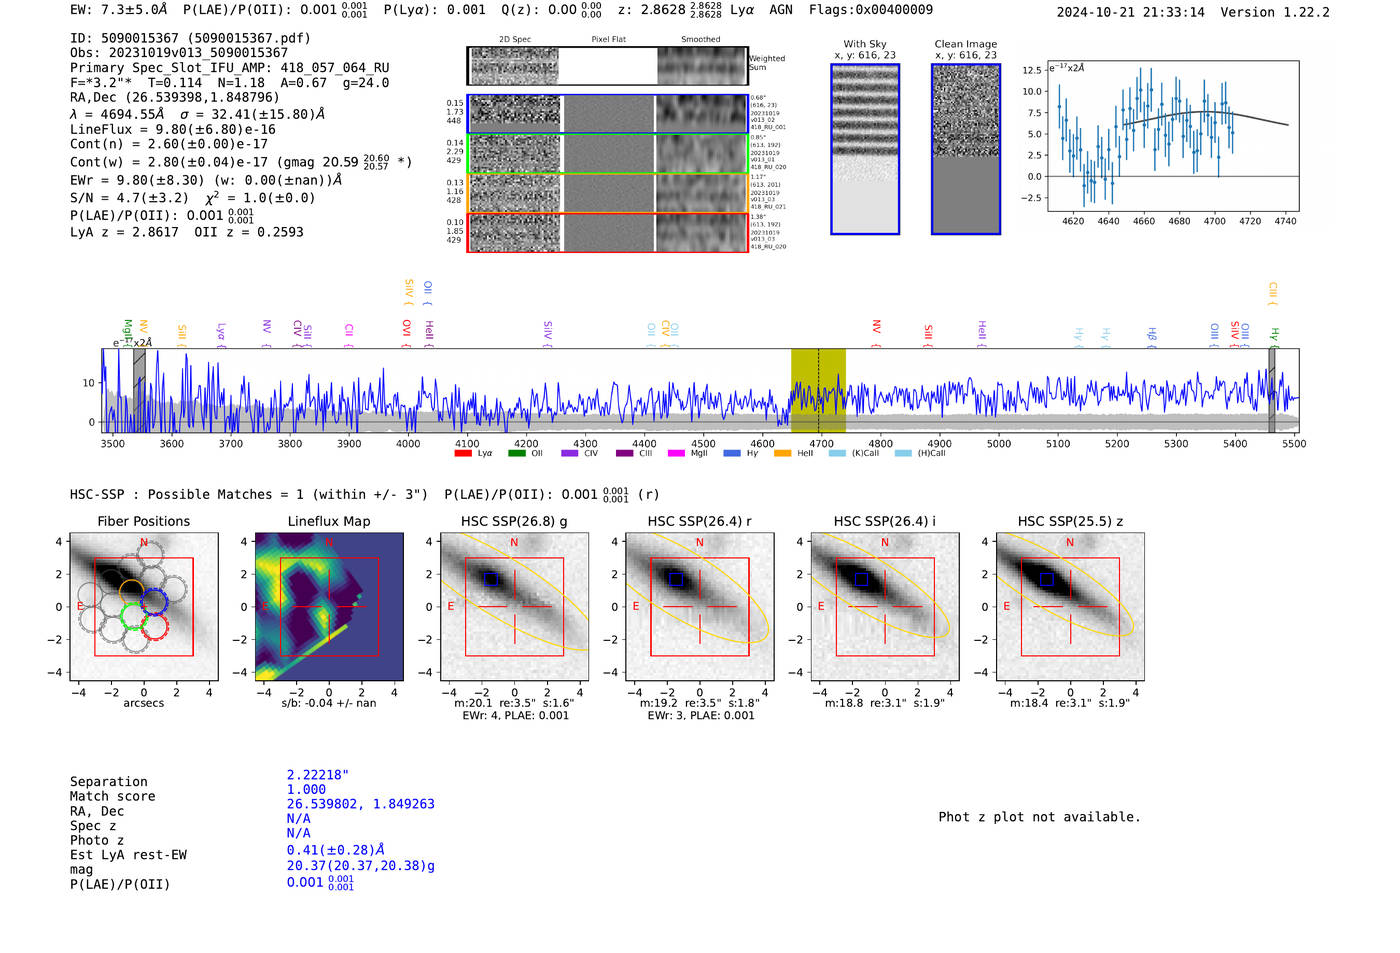This screenshot has height=953, width=1400.
Task: Click the Smoothed column heading
Action: point(700,40)
